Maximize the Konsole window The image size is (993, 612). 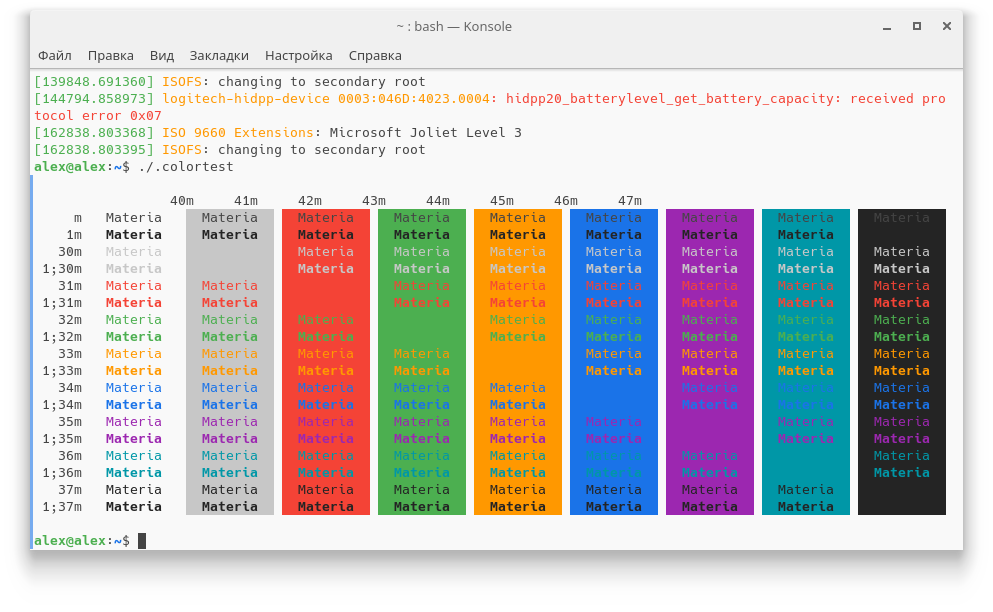pos(916,26)
